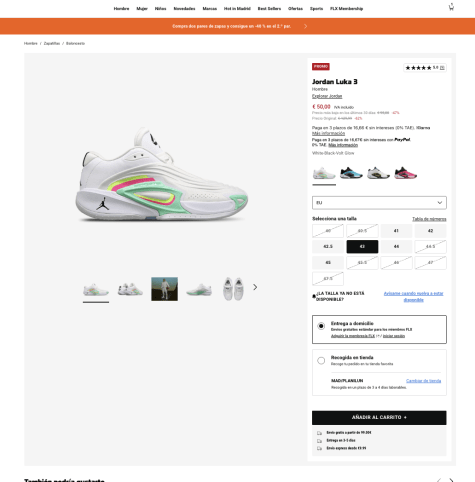View the model photo thumbnail
Image resolution: width=475 pixels, height=482 pixels.
coord(164,289)
